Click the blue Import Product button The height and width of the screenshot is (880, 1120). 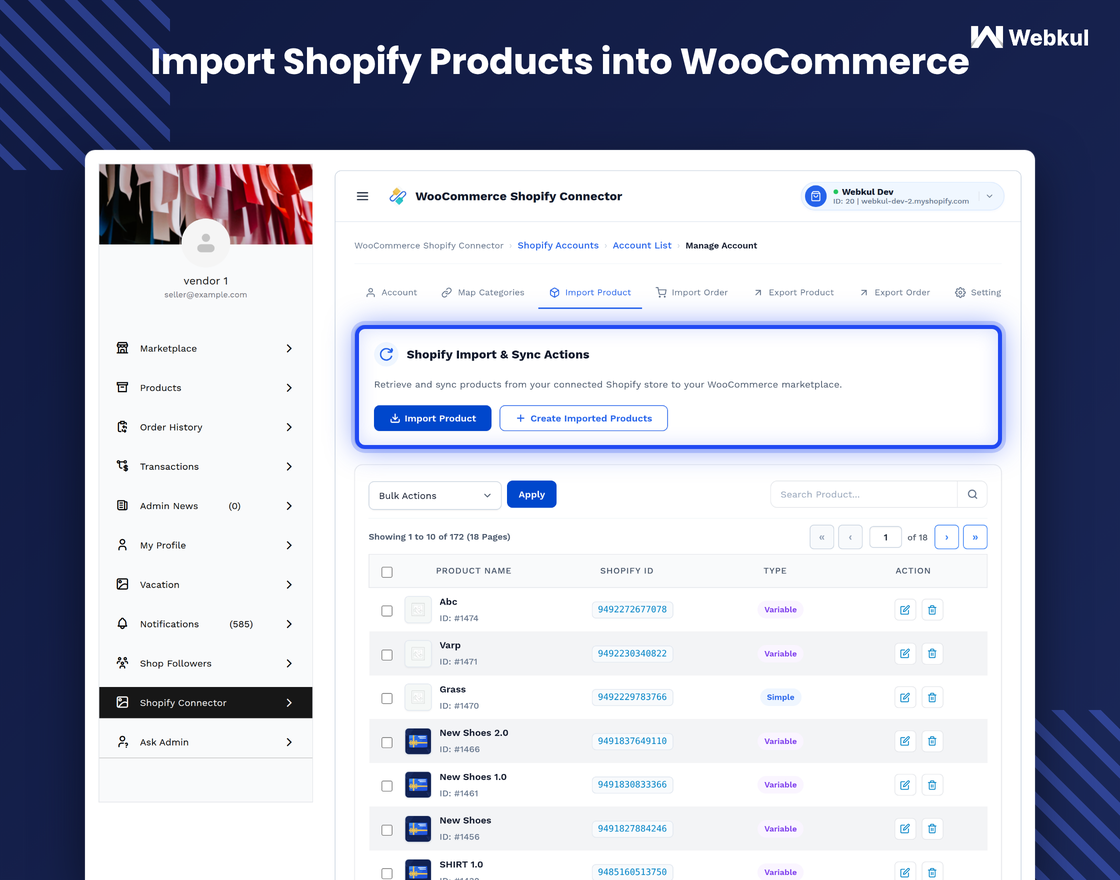click(432, 419)
